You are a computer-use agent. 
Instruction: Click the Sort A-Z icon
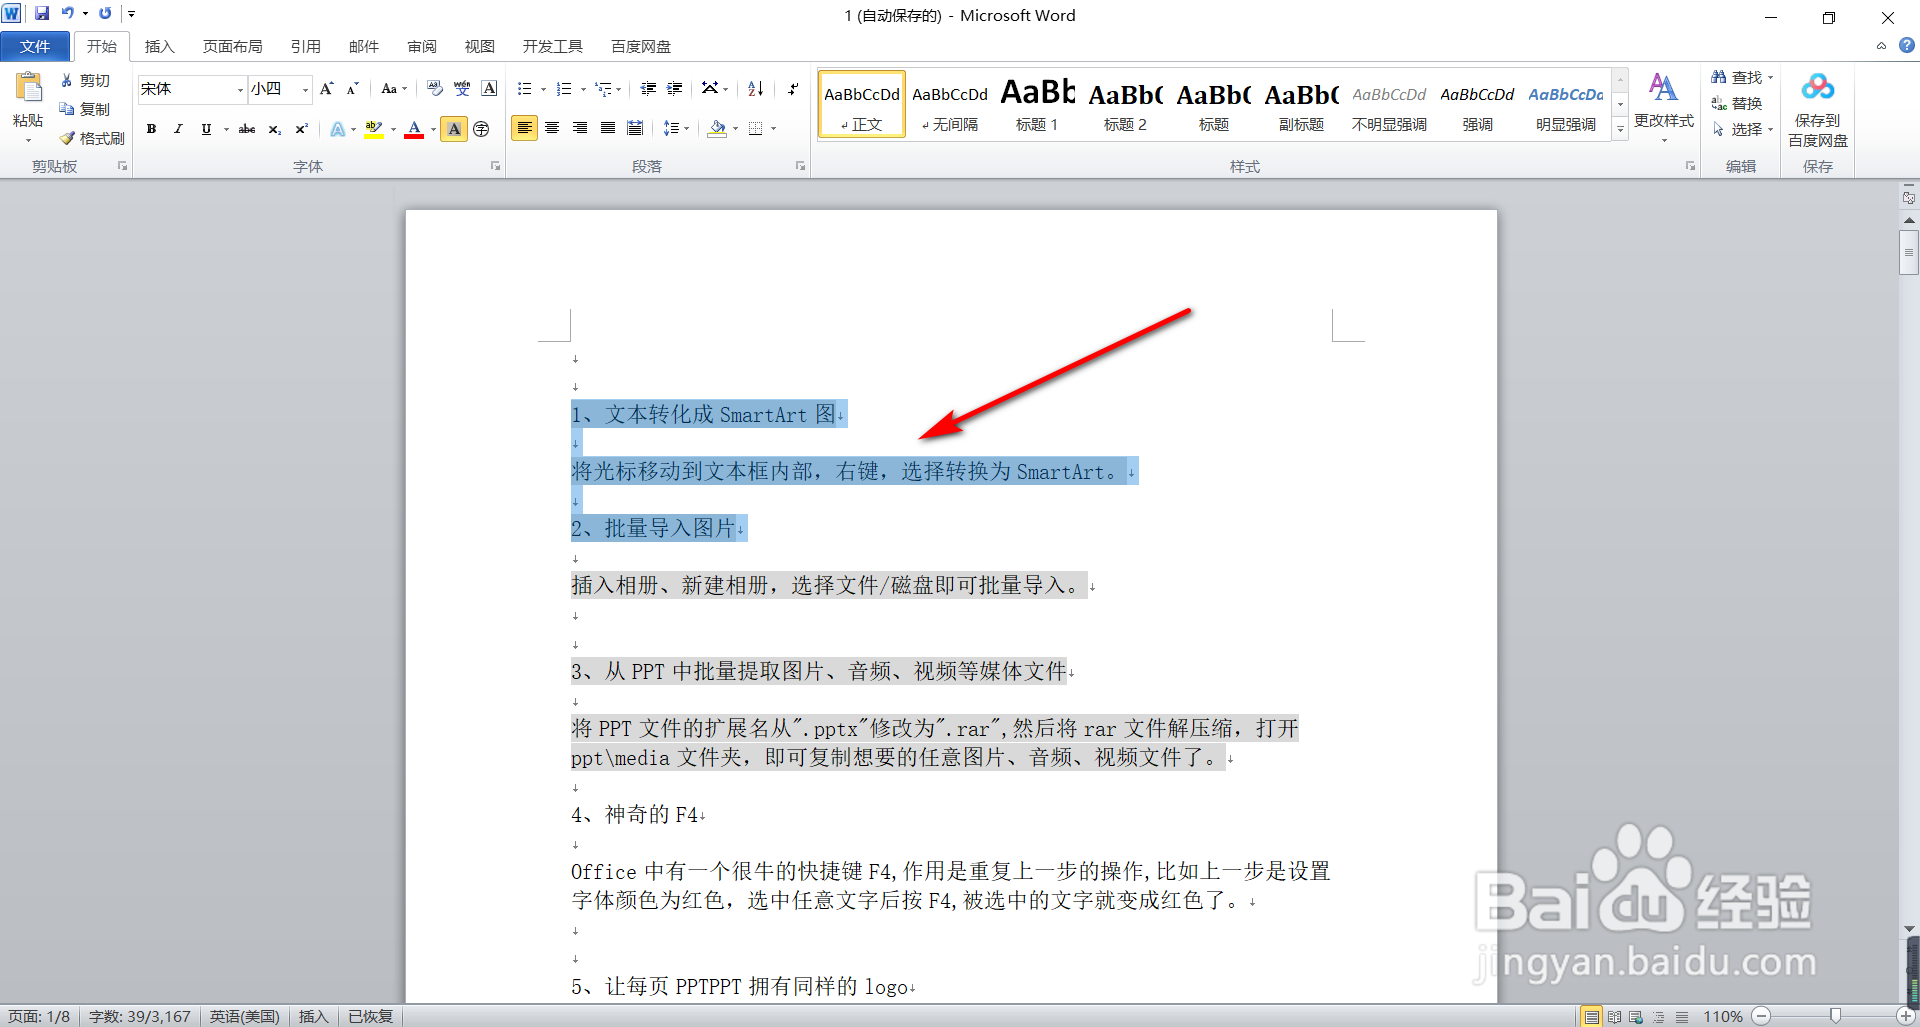[756, 89]
